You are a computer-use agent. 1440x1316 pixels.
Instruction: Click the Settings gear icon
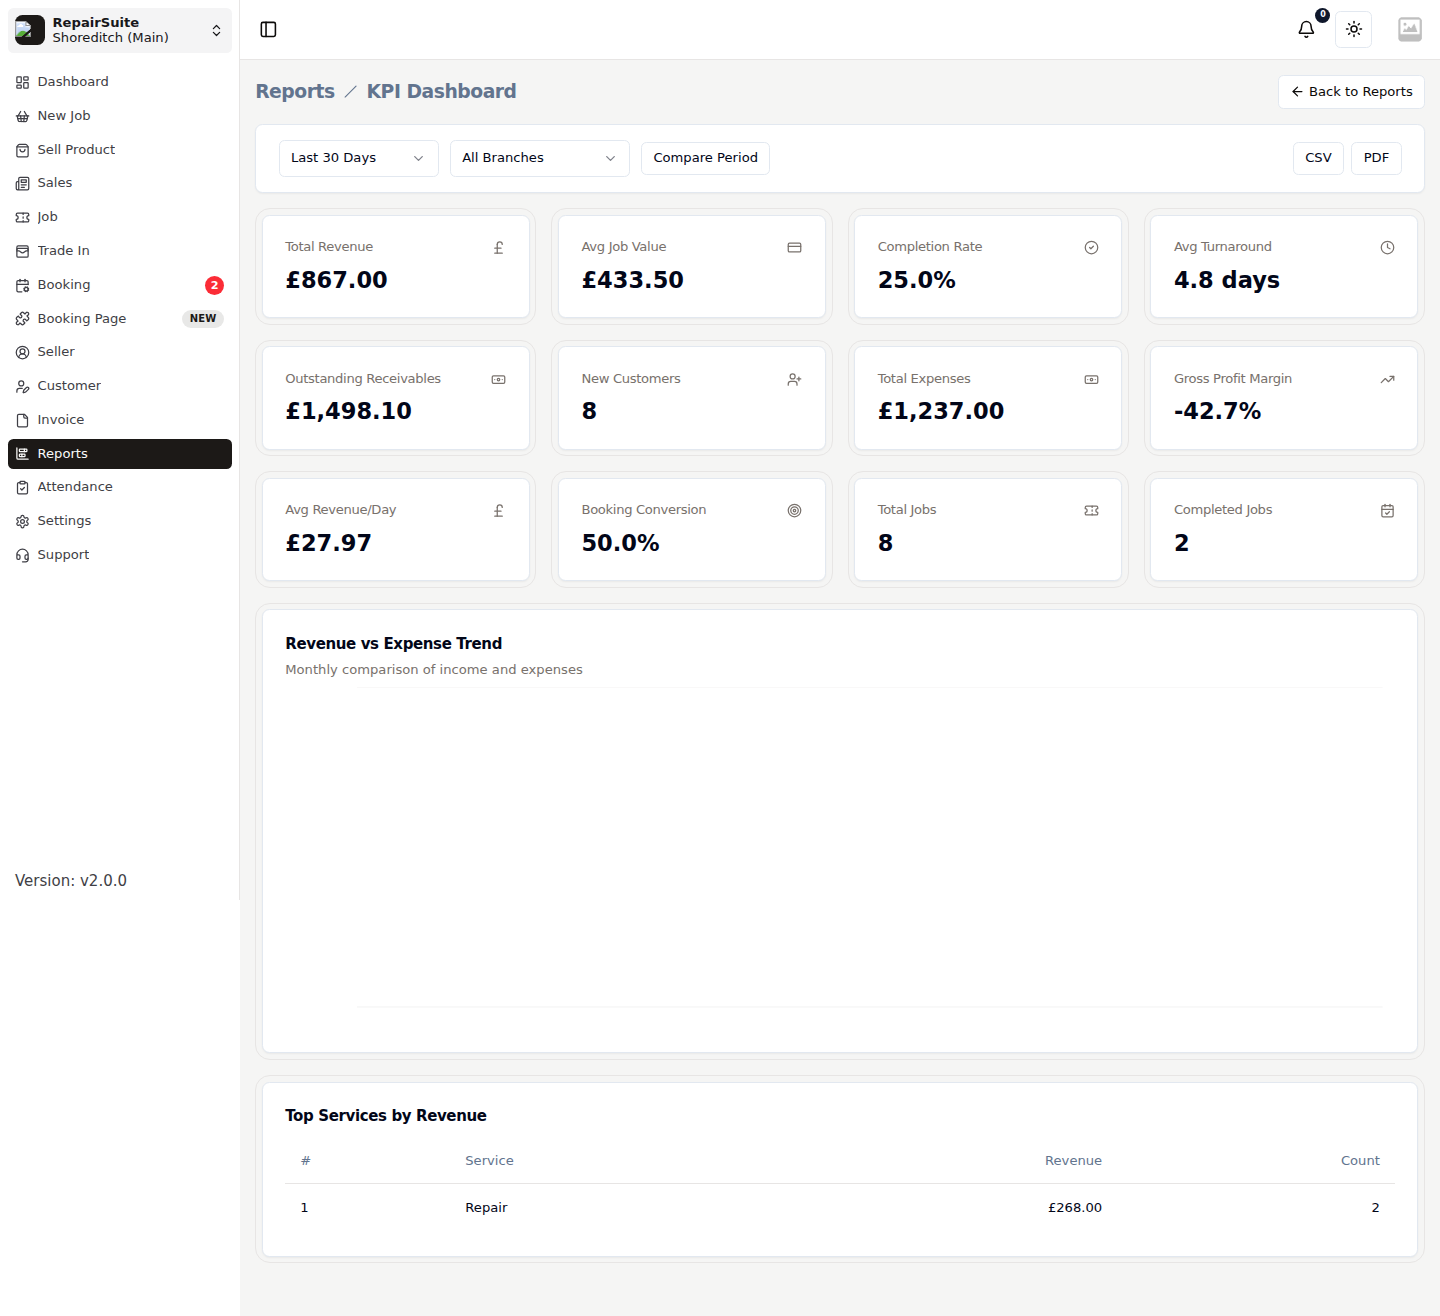pos(23,521)
